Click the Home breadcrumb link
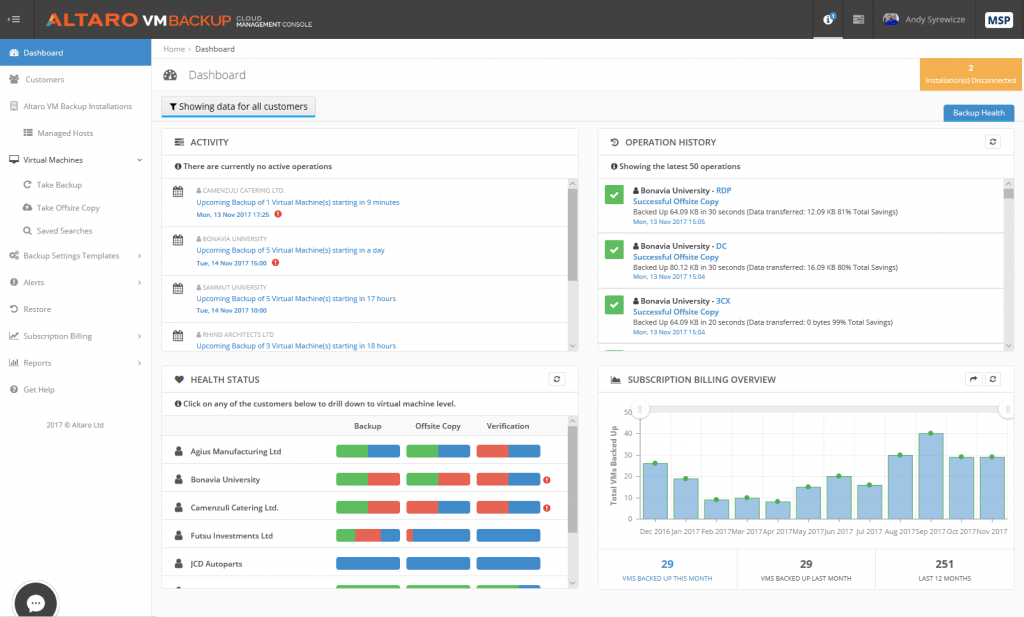This screenshot has height=617, width=1024. point(174,49)
